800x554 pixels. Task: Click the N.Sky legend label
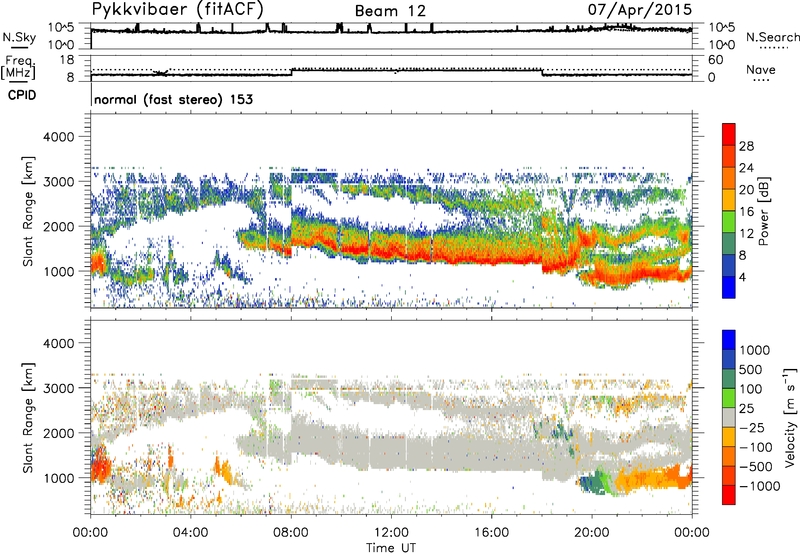pyautogui.click(x=19, y=37)
